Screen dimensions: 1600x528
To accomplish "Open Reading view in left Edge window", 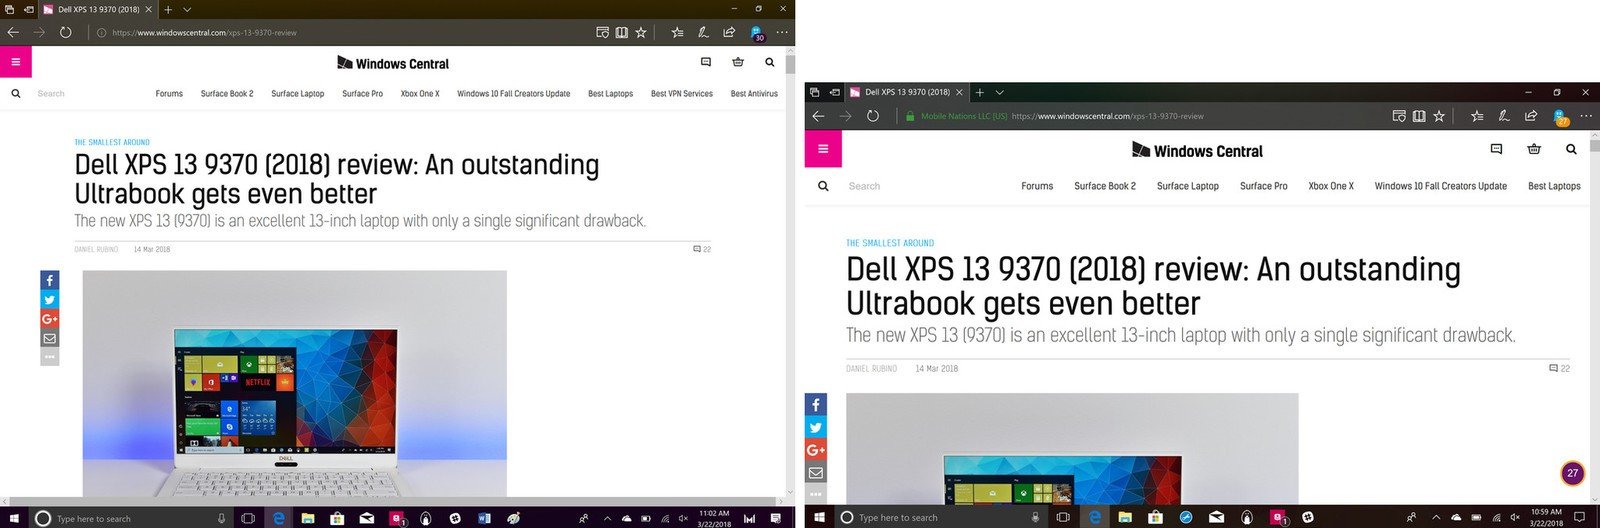I will click(621, 32).
